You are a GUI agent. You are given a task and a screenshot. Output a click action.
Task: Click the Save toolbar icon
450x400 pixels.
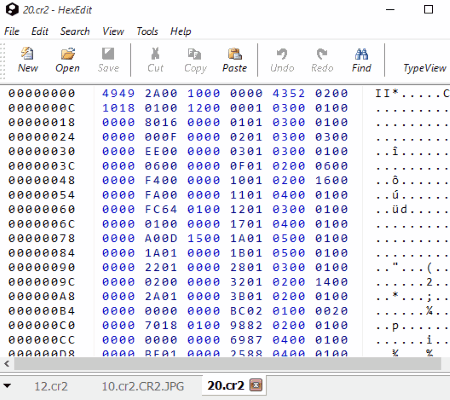[108, 53]
